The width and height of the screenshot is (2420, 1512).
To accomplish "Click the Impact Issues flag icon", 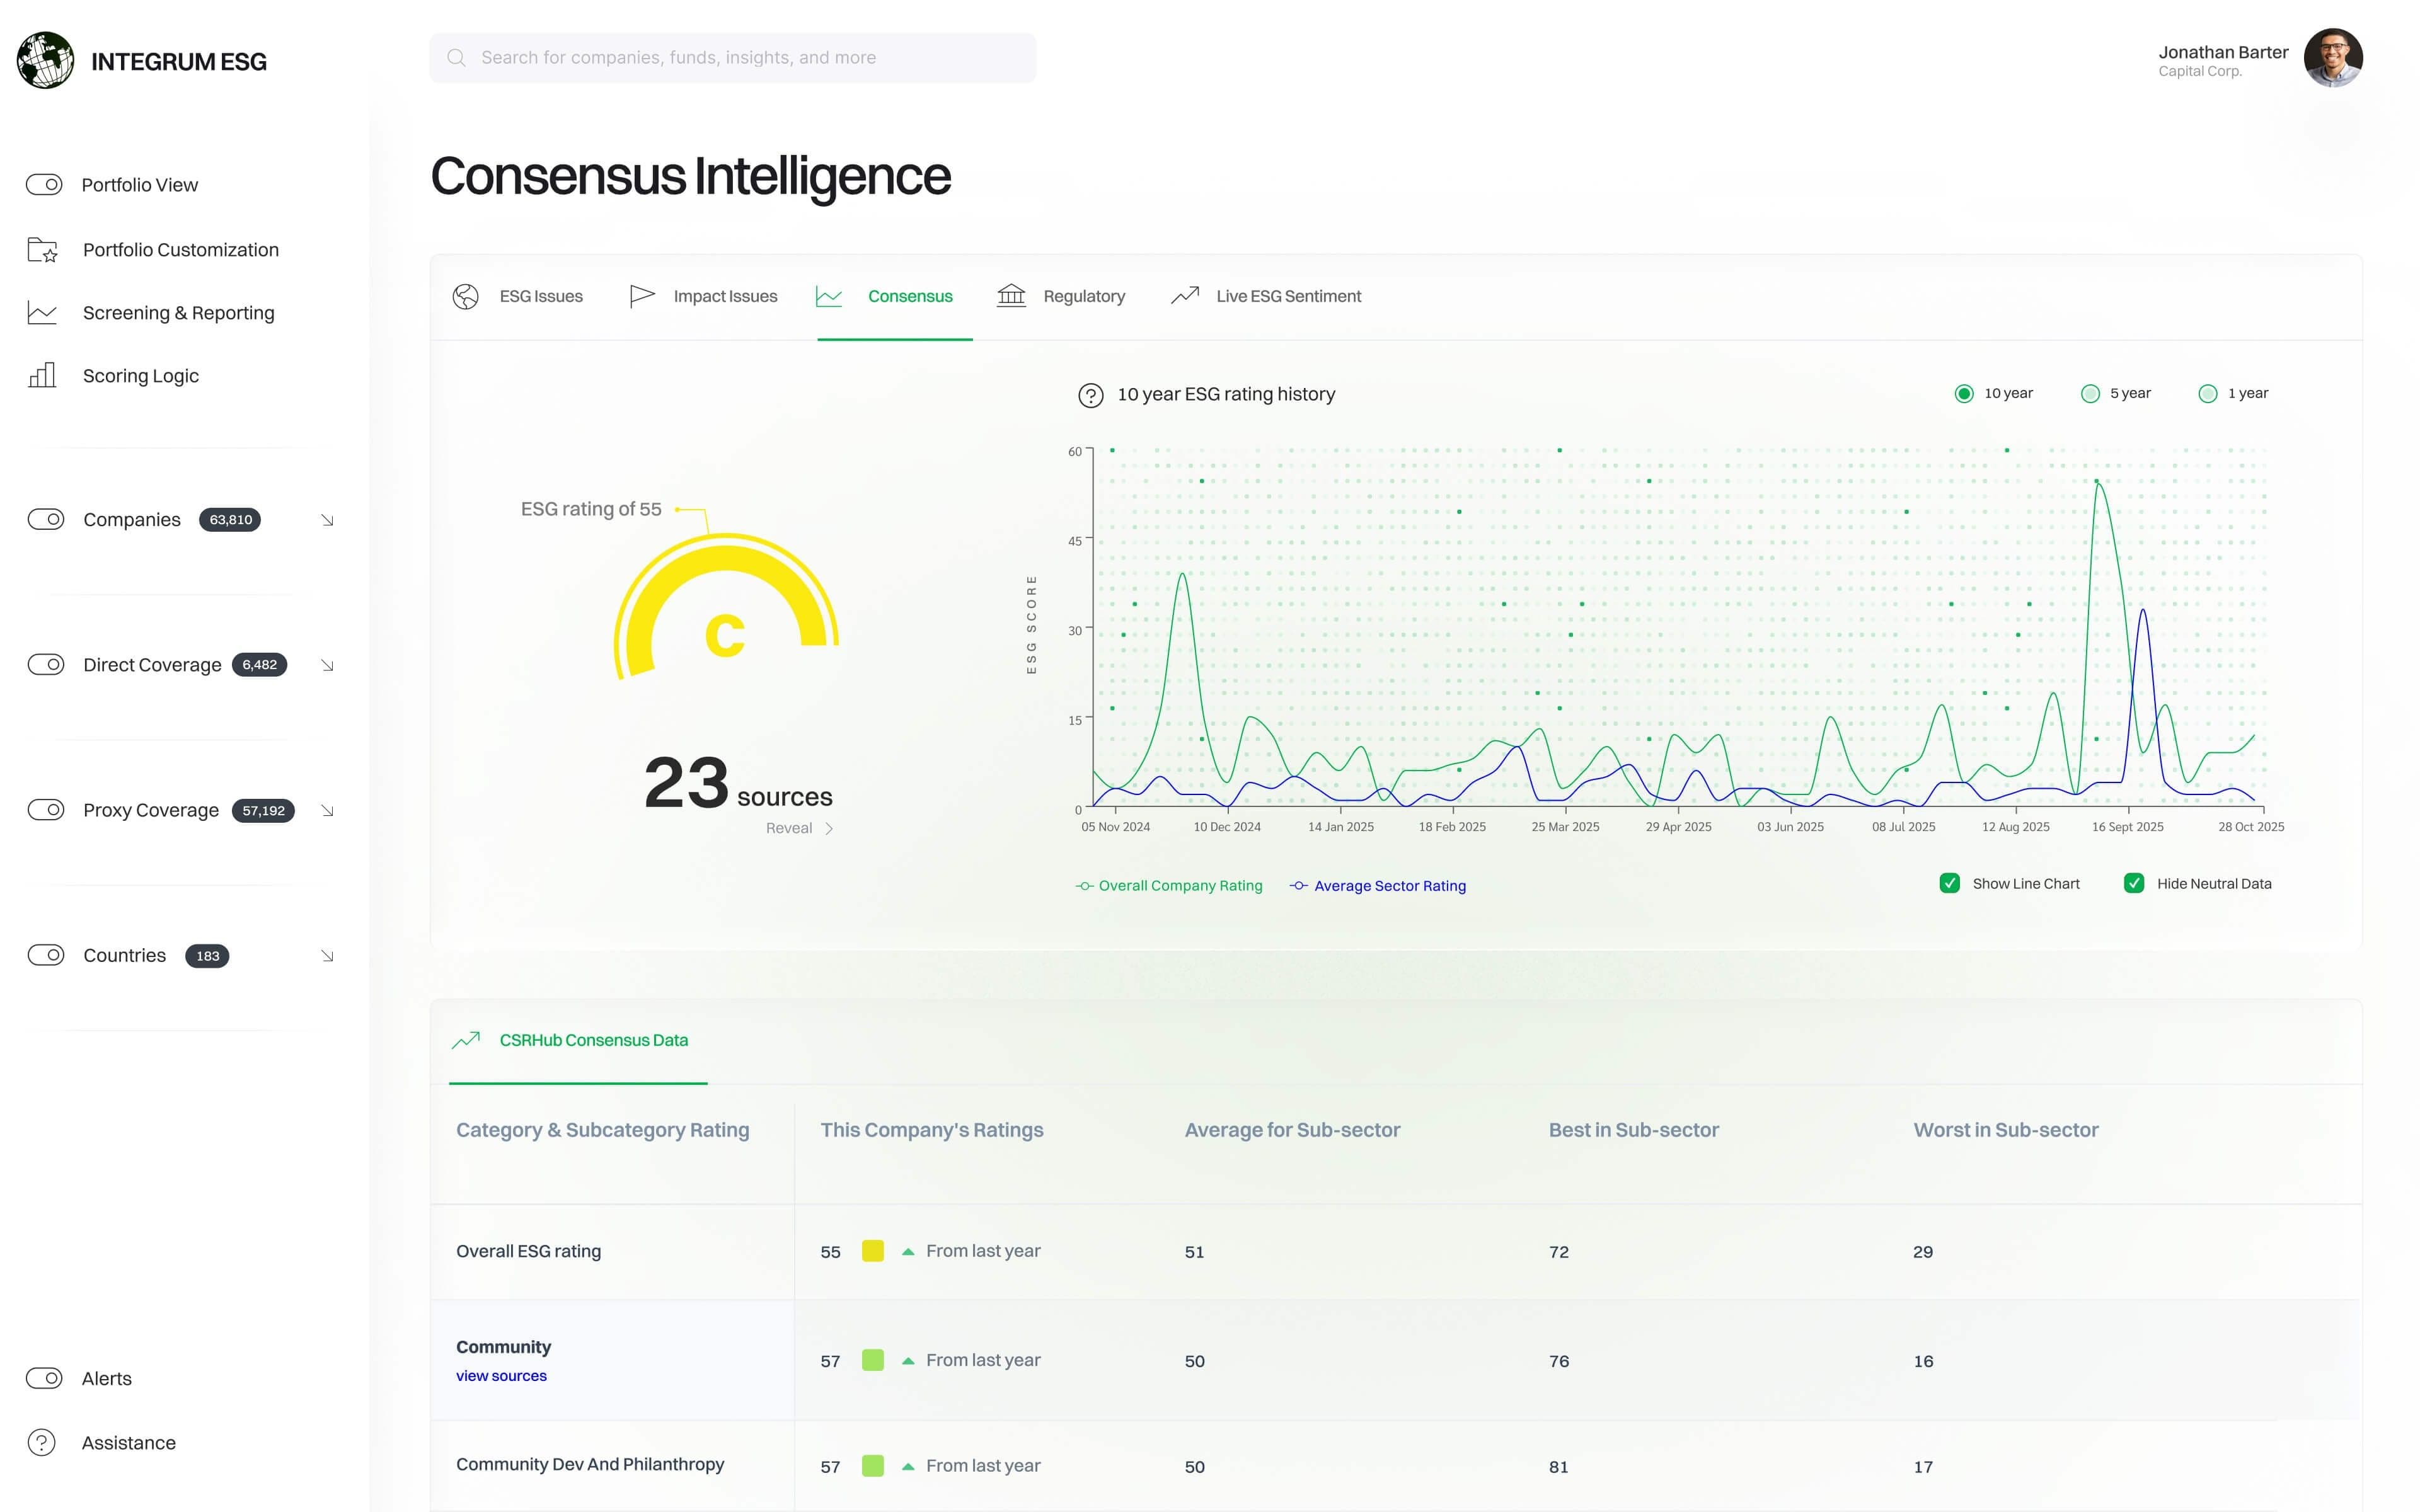I will (x=641, y=296).
